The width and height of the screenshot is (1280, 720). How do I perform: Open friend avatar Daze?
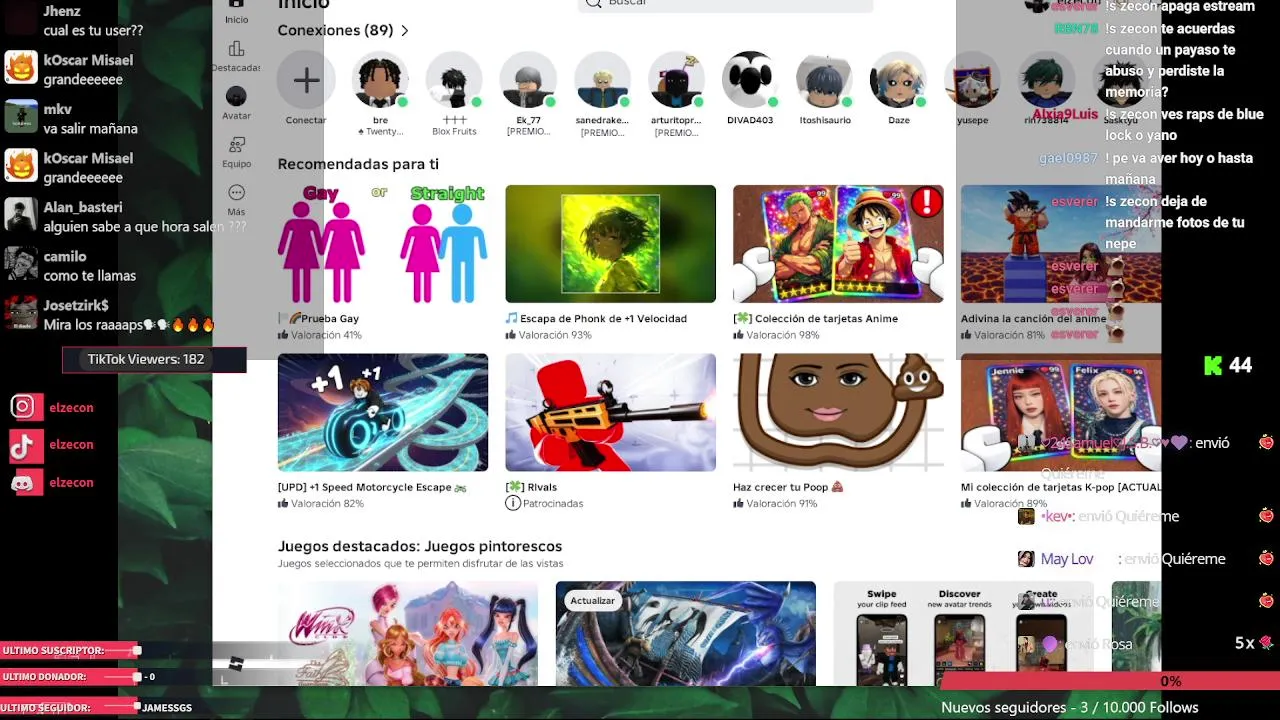point(898,80)
